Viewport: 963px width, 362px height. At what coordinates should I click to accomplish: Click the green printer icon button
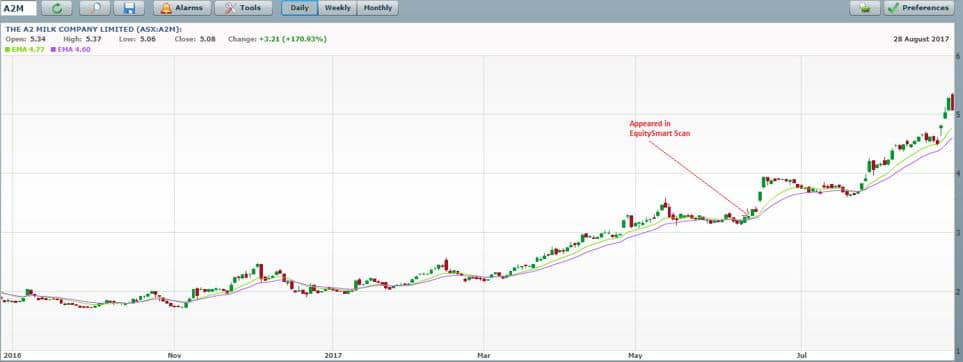865,8
